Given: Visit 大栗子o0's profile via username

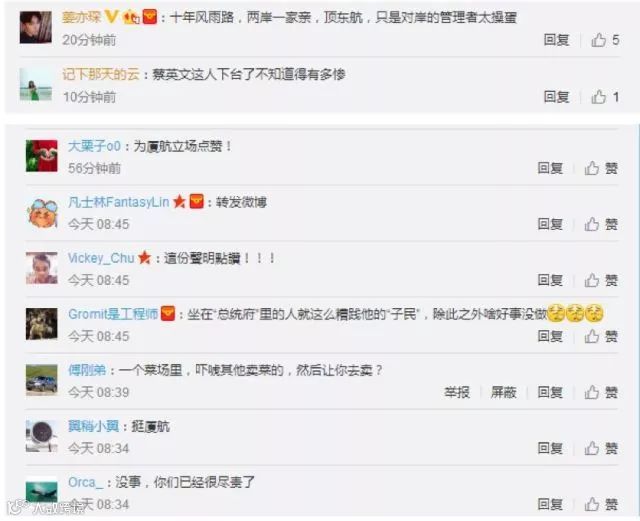Looking at the screenshot, I should click(x=94, y=146).
